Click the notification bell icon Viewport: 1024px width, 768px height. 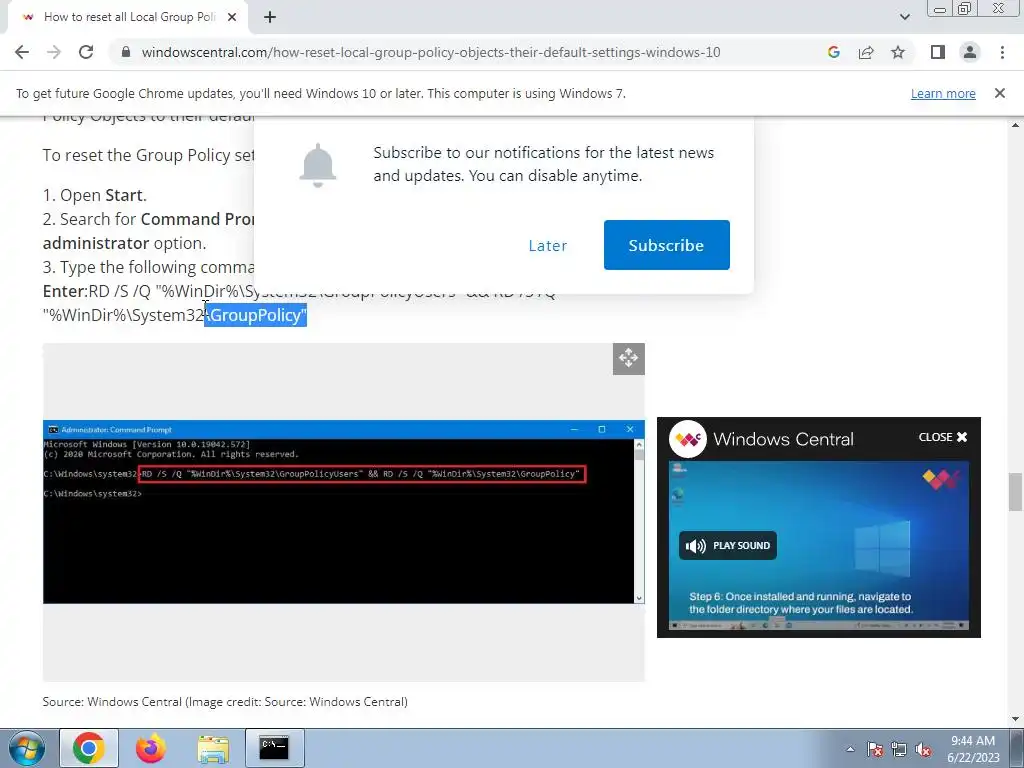pos(317,165)
